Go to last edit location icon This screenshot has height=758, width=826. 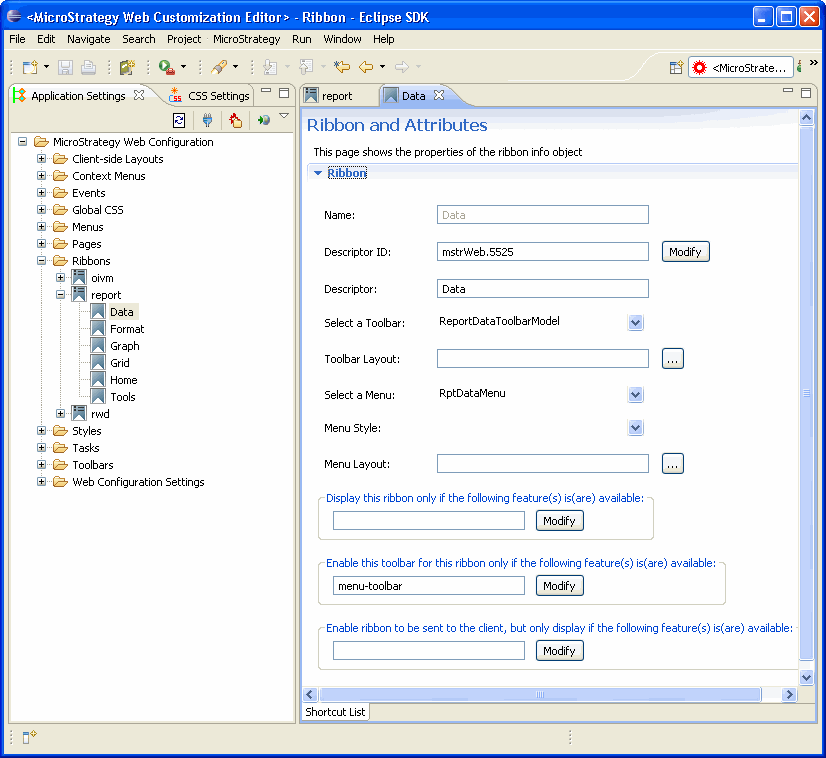click(x=342, y=67)
